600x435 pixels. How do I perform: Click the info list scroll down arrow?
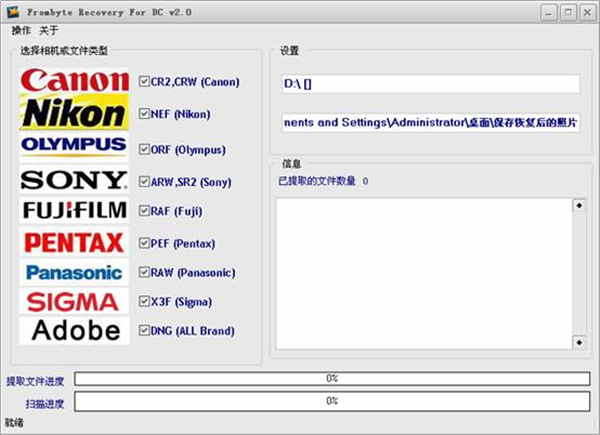pos(578,342)
